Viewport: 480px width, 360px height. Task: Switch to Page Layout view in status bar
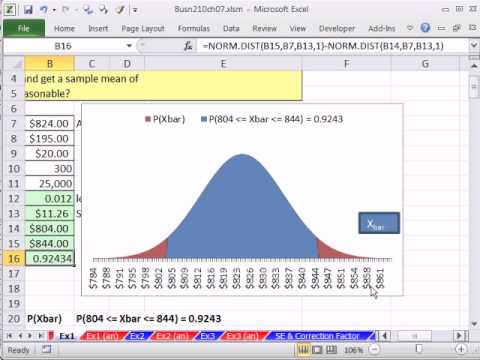(x=317, y=349)
